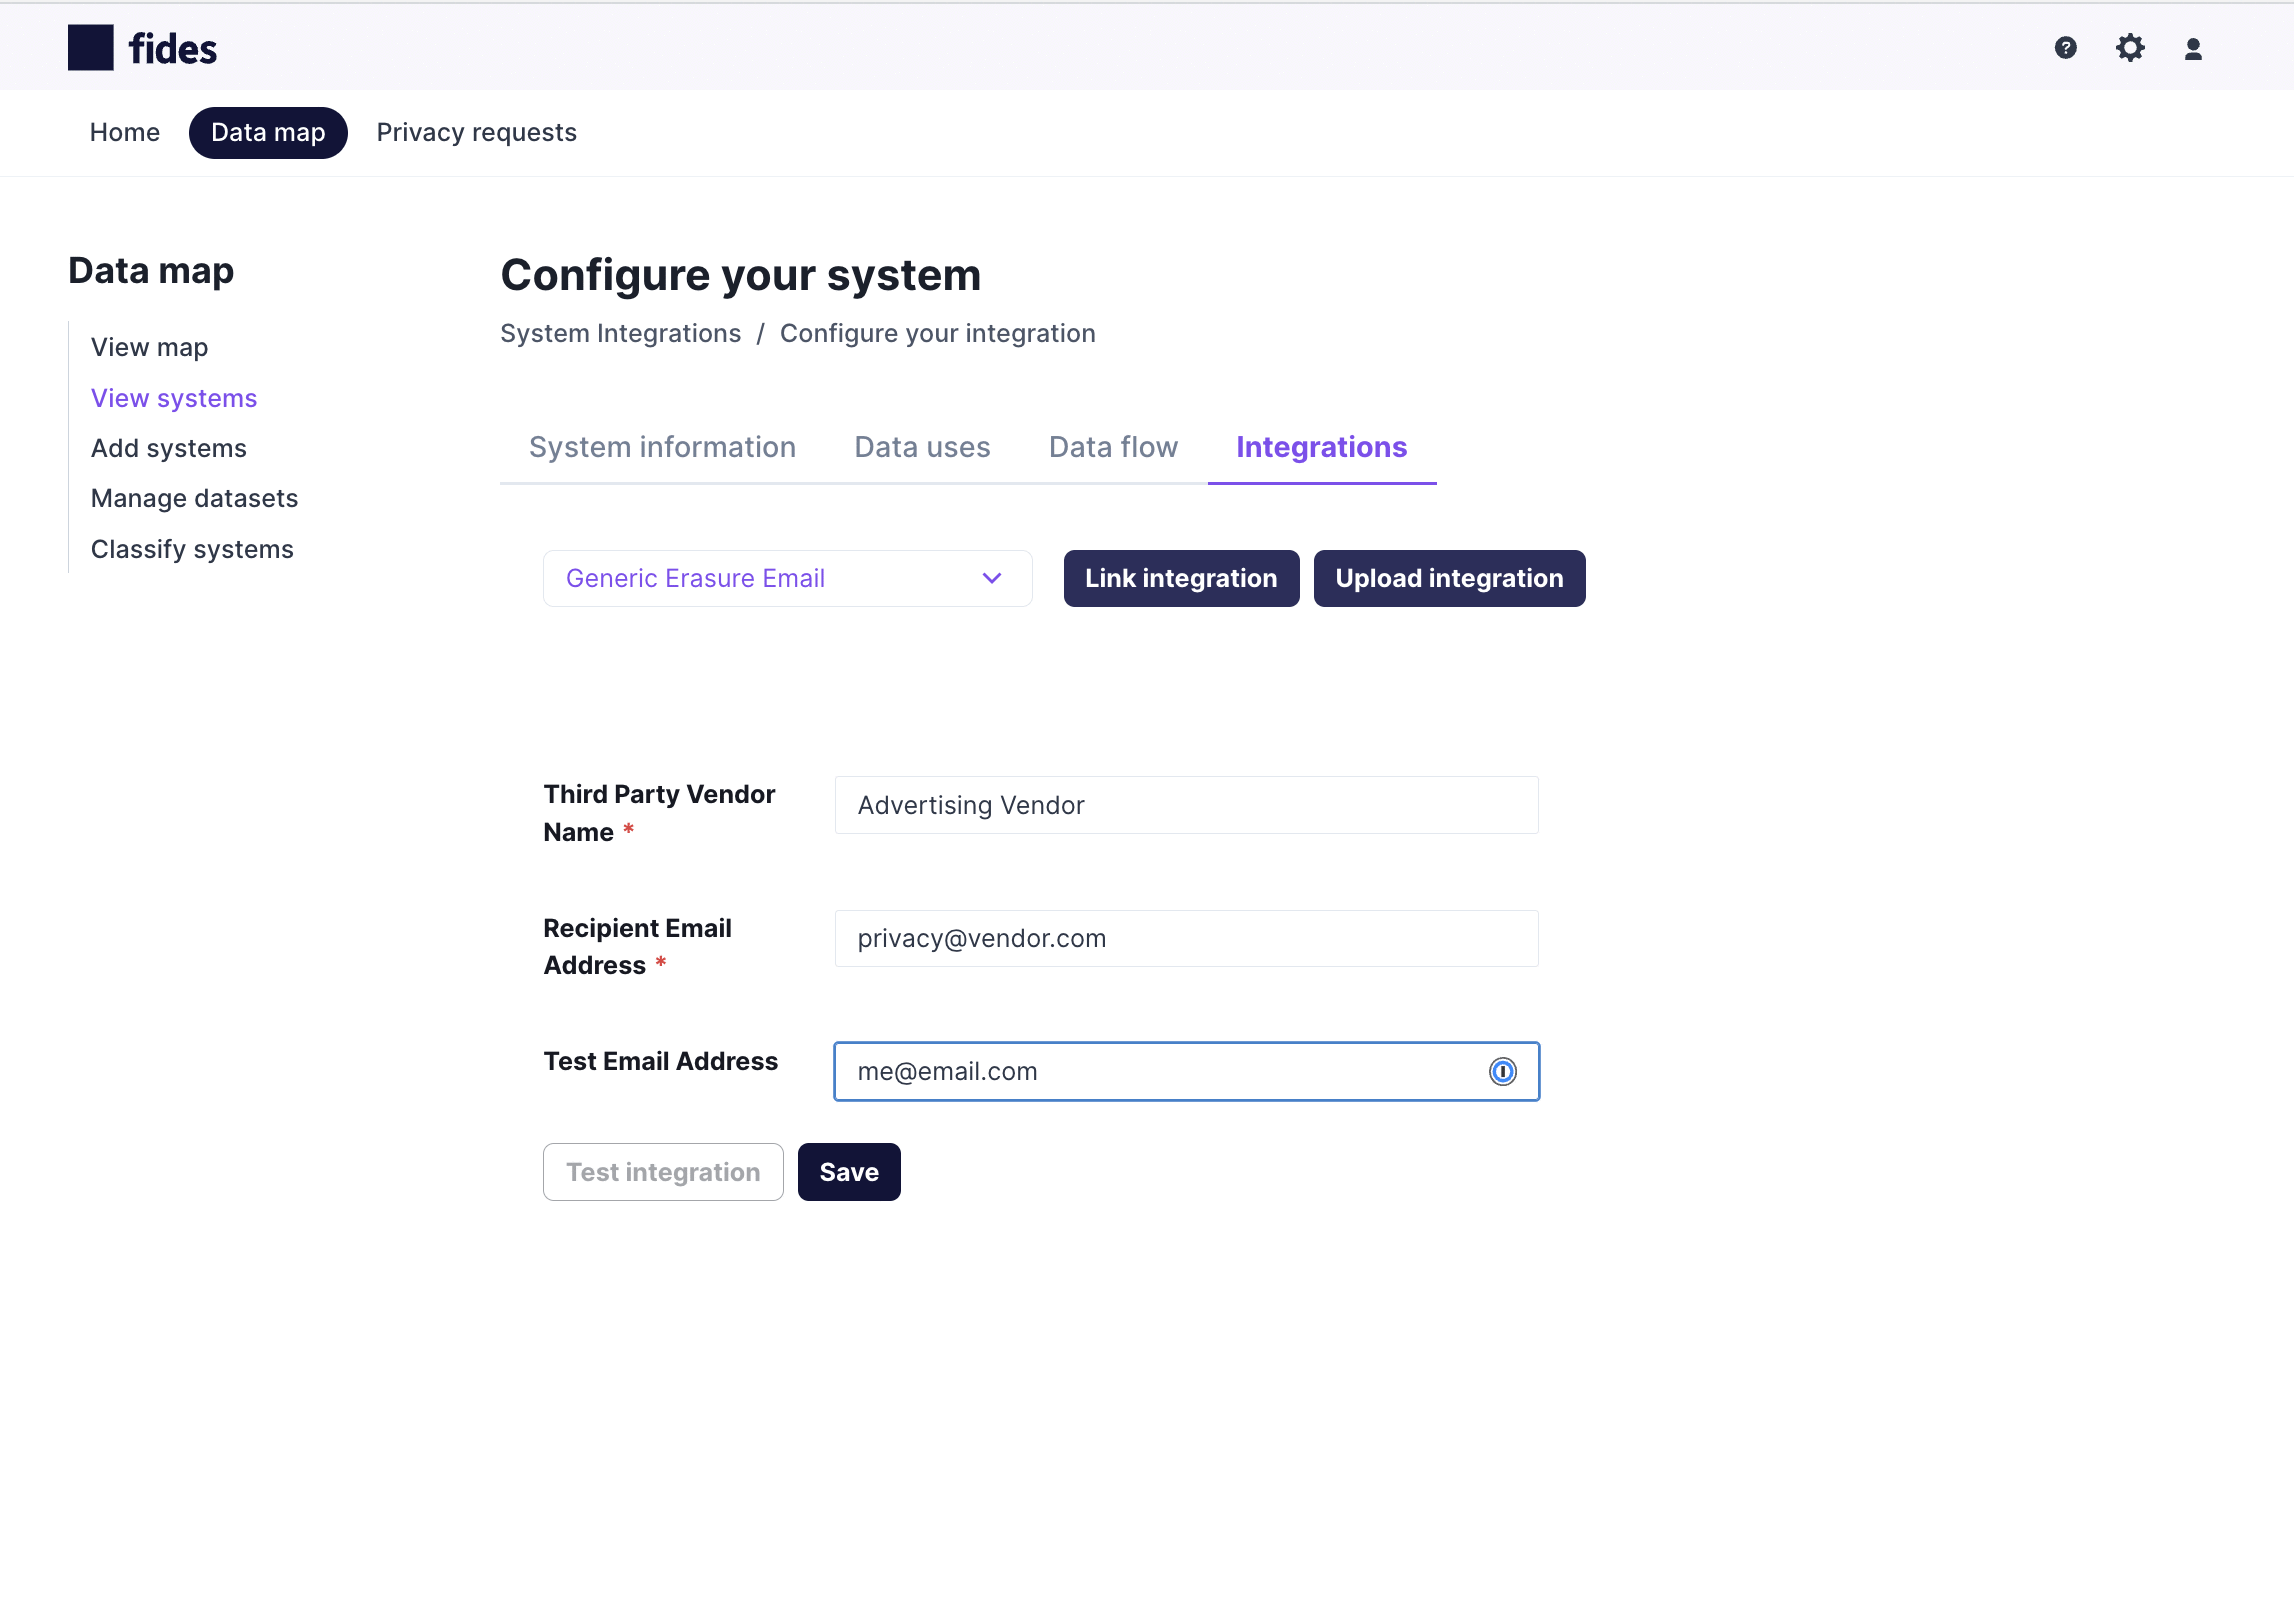This screenshot has height=1614, width=2294.
Task: Click the Link integration button
Action: coord(1181,578)
